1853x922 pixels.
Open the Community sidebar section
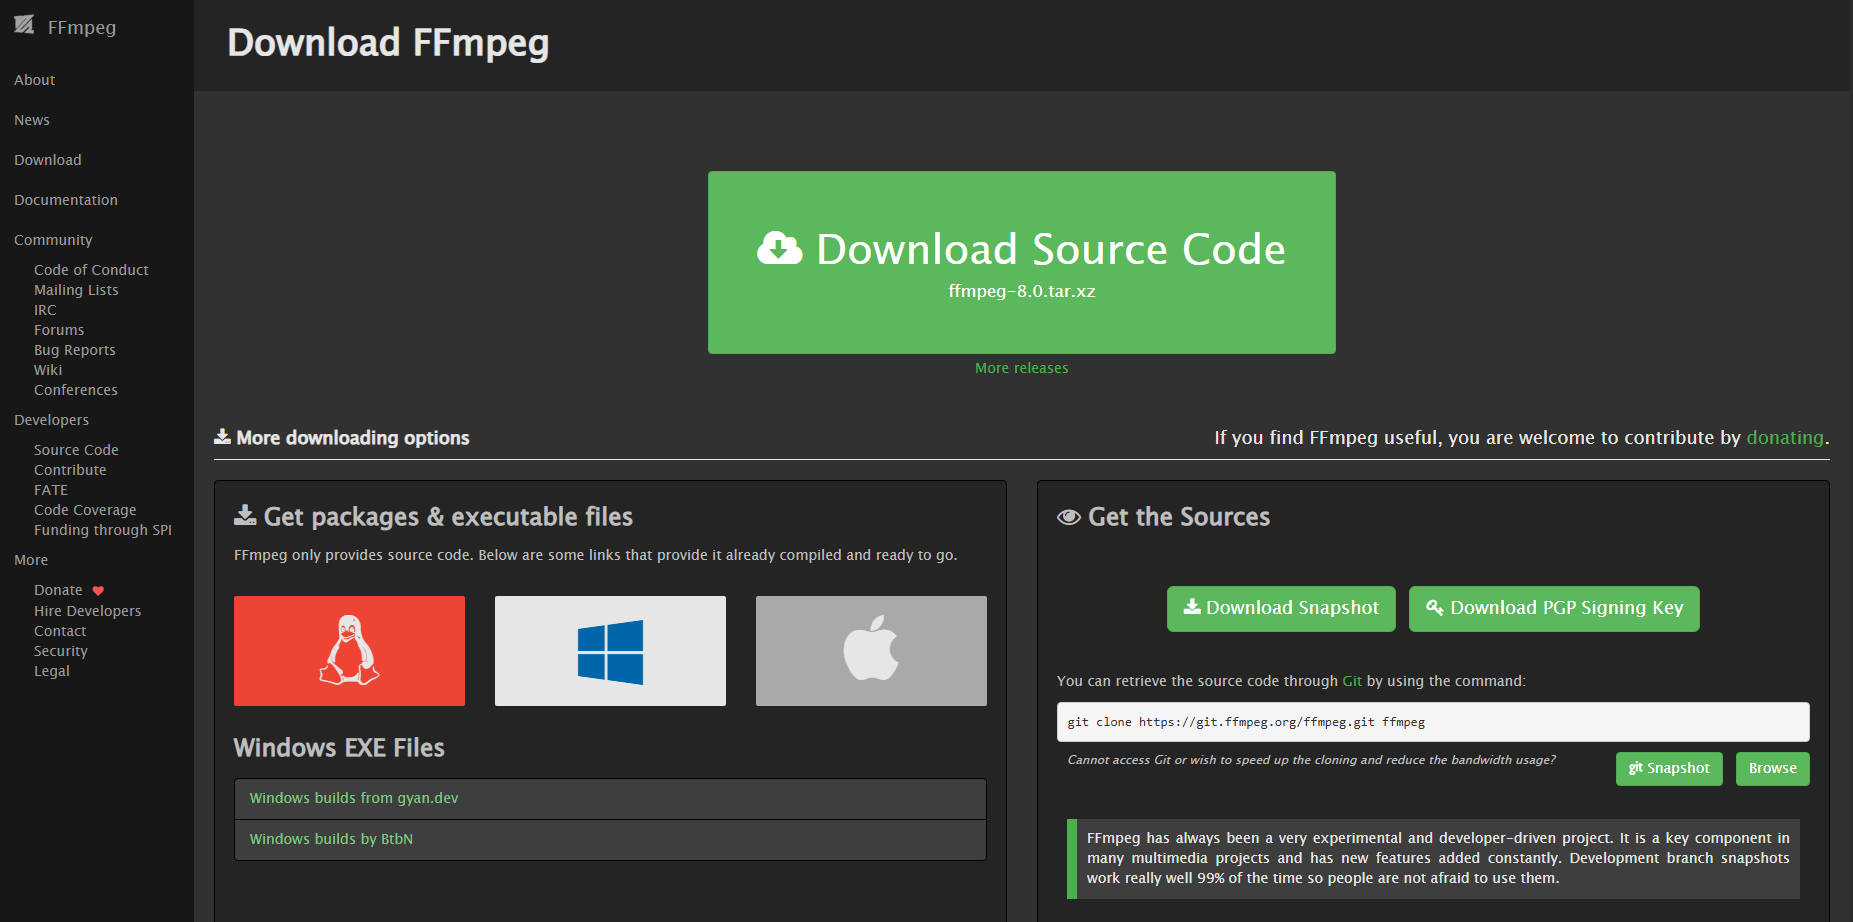coord(53,240)
